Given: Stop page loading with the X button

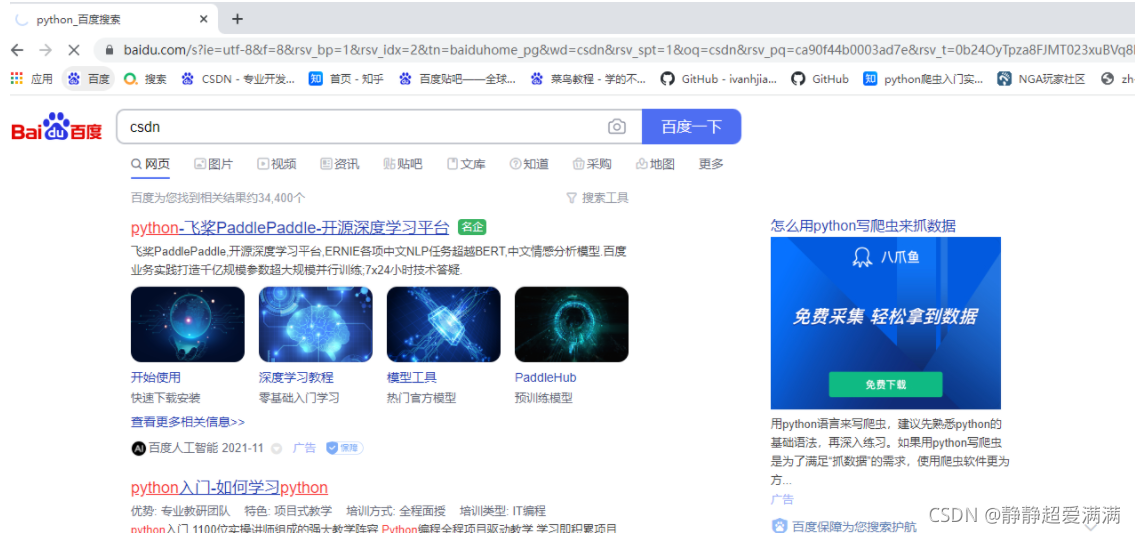Looking at the screenshot, I should click(x=74, y=50).
